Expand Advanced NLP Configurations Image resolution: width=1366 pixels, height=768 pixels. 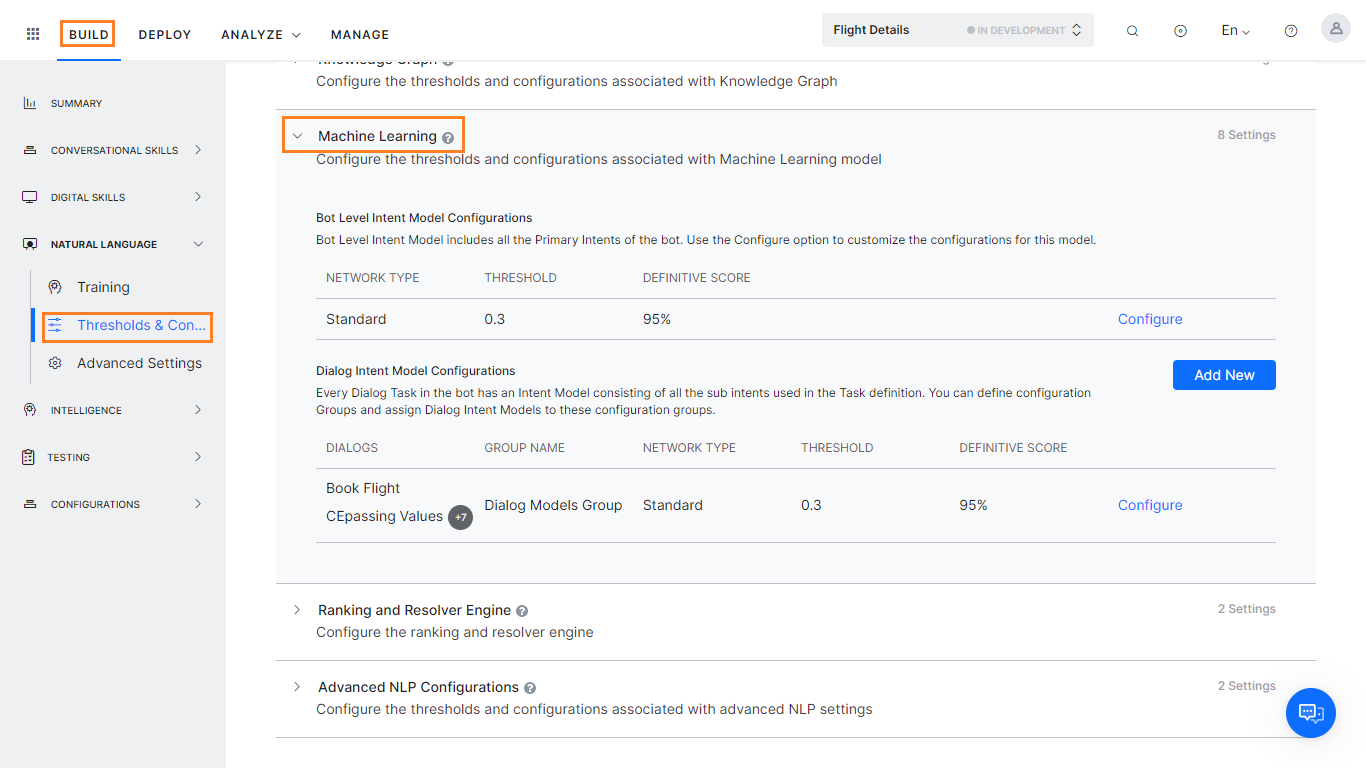click(297, 687)
